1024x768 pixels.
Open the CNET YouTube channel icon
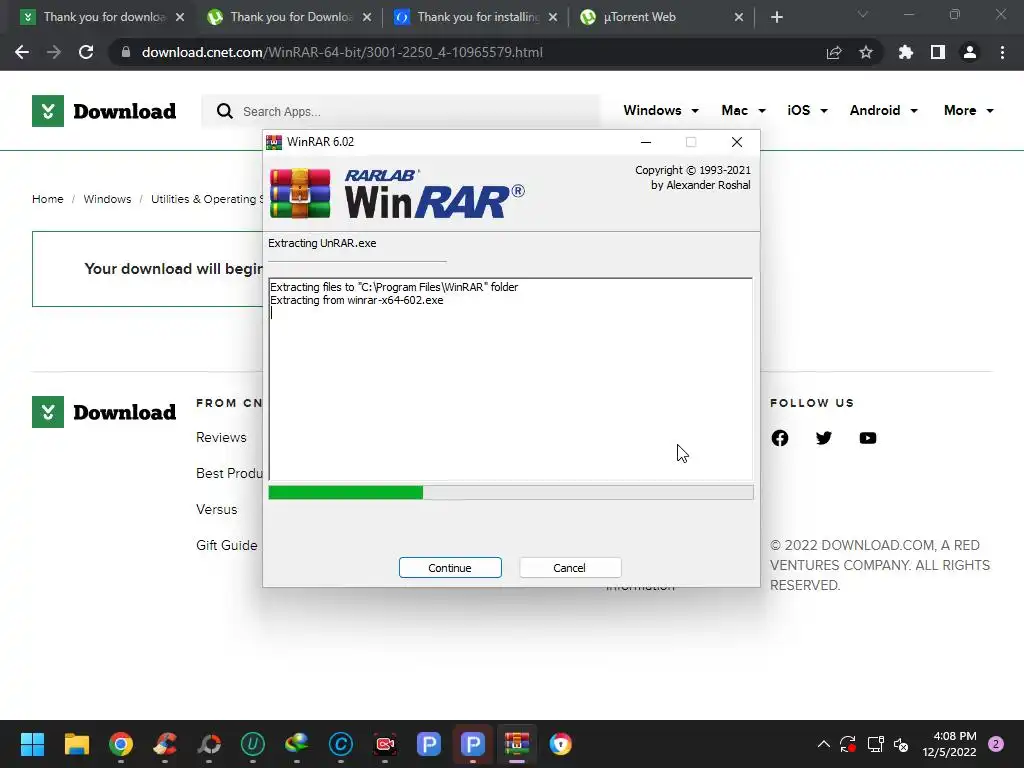[x=867, y=438]
